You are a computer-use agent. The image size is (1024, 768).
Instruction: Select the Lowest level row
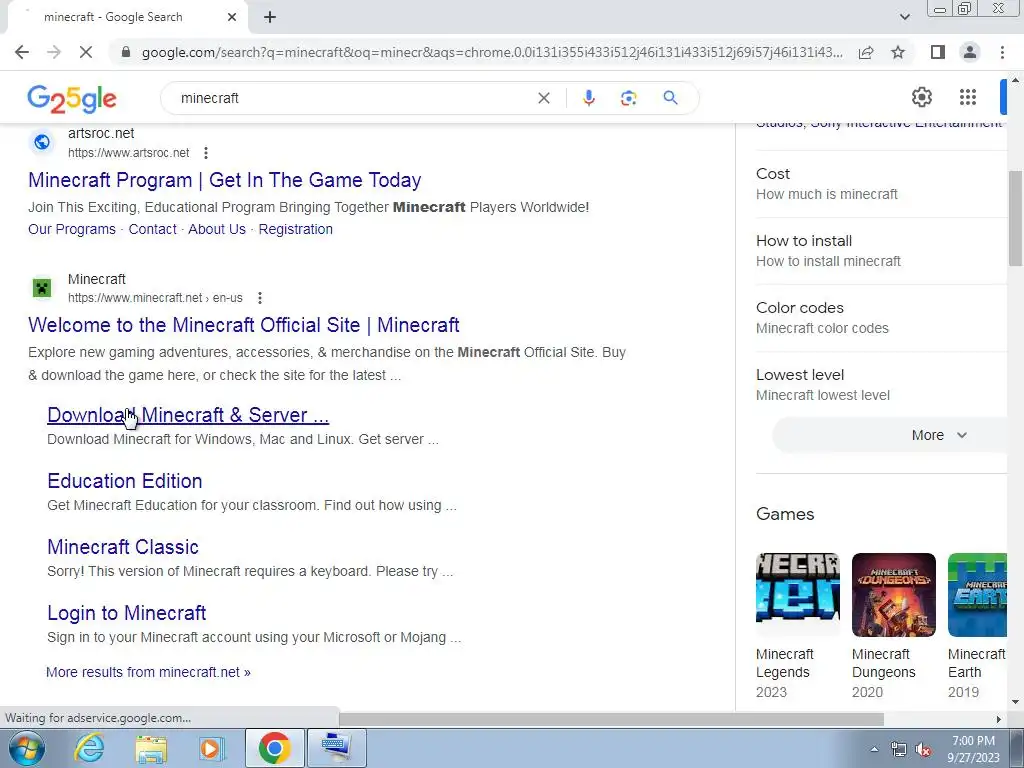pyautogui.click(x=881, y=385)
